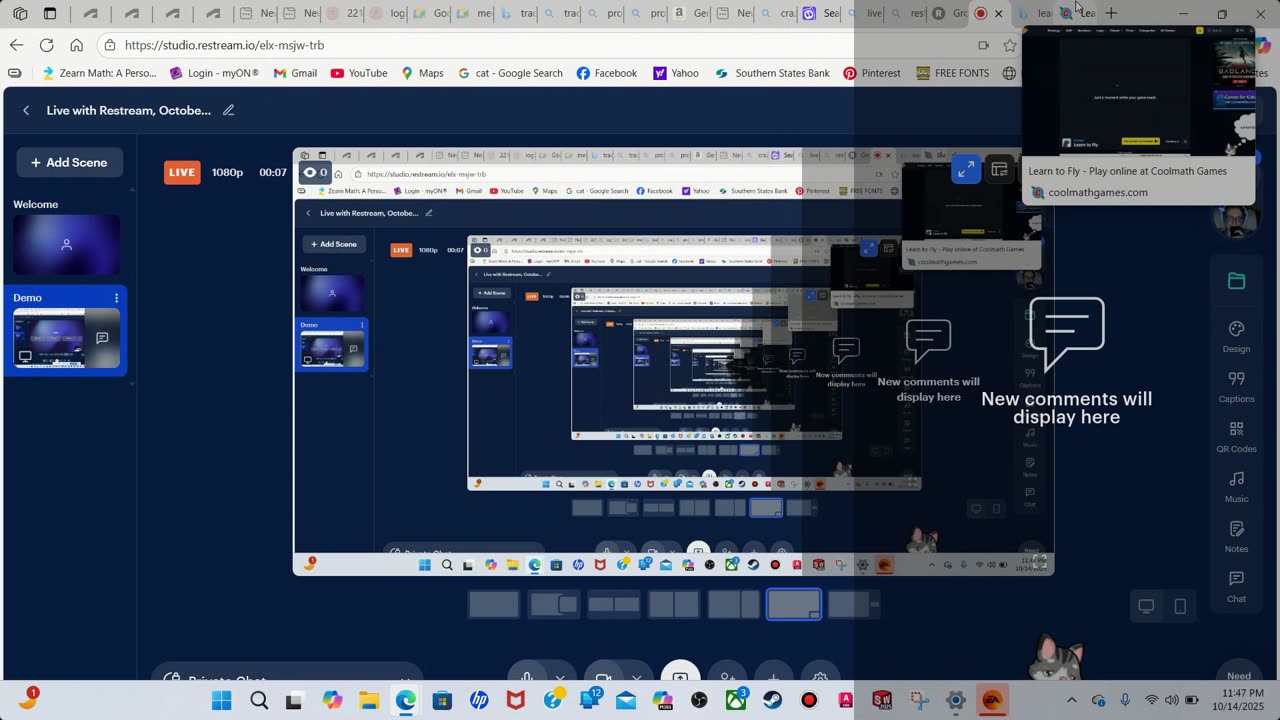Click the pencil icon to rename the stream
The height and width of the screenshot is (720, 1280).
228,110
